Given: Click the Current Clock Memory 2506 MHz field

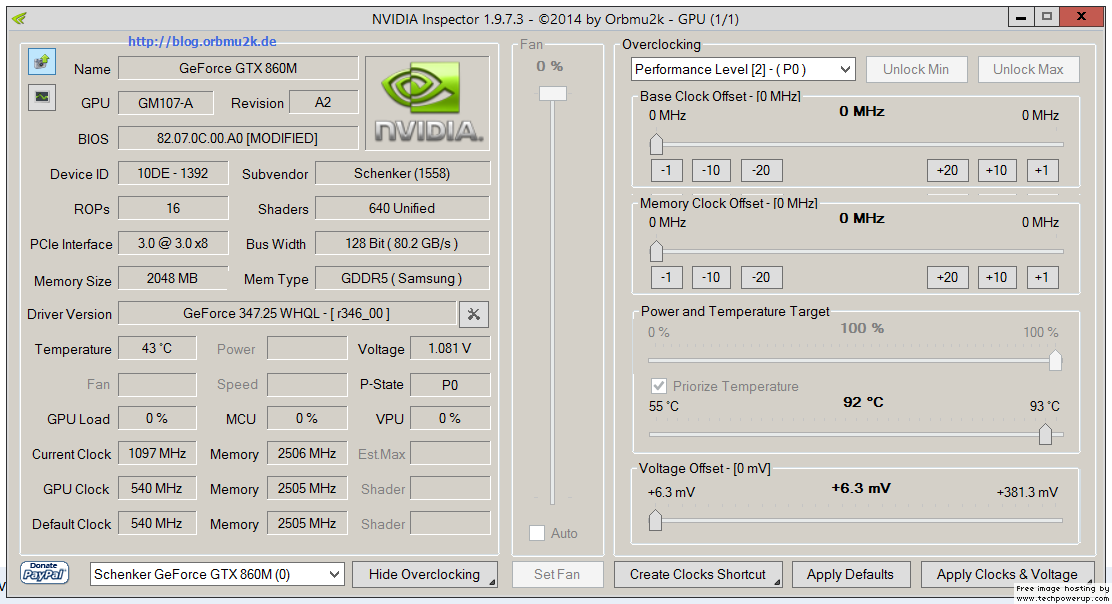Looking at the screenshot, I should pyautogui.click(x=307, y=453).
